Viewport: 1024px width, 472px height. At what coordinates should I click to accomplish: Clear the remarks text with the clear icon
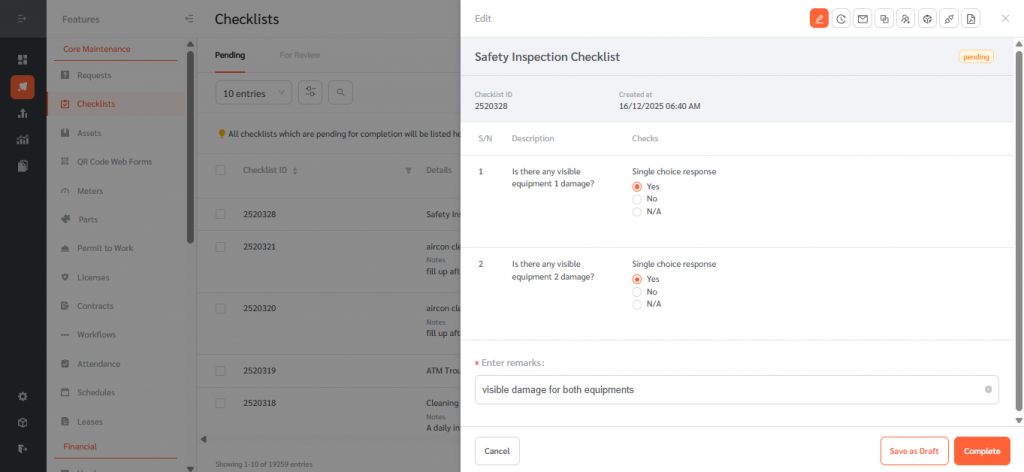pos(988,390)
